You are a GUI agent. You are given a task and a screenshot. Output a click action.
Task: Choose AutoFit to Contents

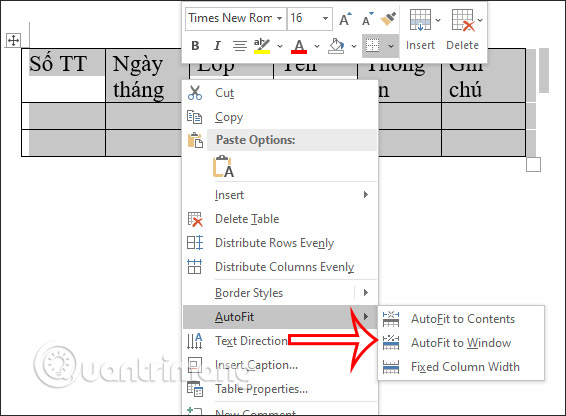click(x=461, y=319)
